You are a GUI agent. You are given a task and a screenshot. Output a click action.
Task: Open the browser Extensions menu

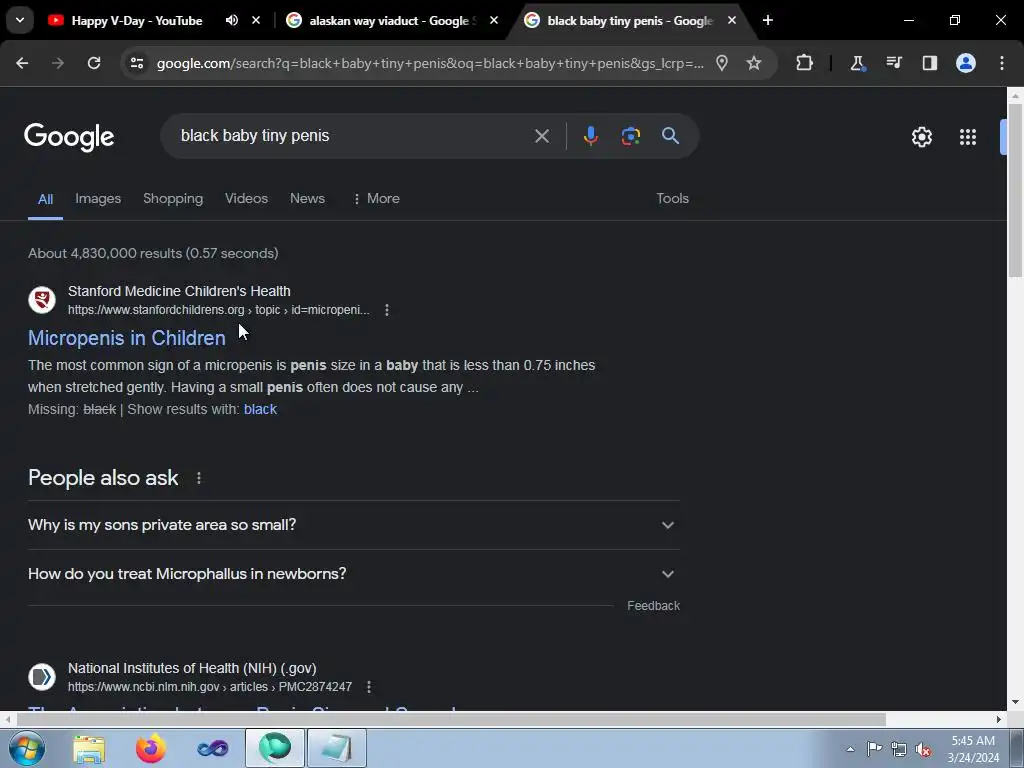coord(805,63)
